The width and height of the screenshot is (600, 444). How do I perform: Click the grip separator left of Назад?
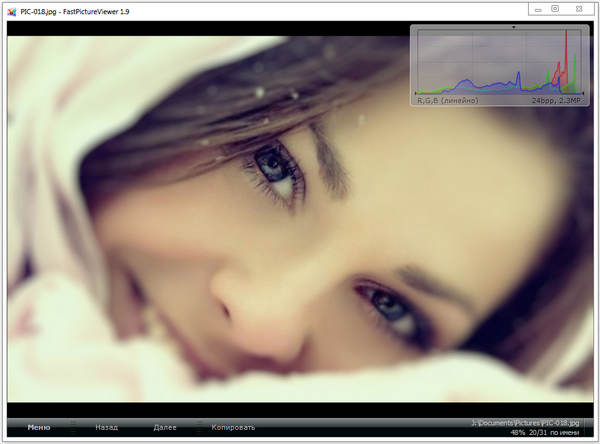[73, 427]
